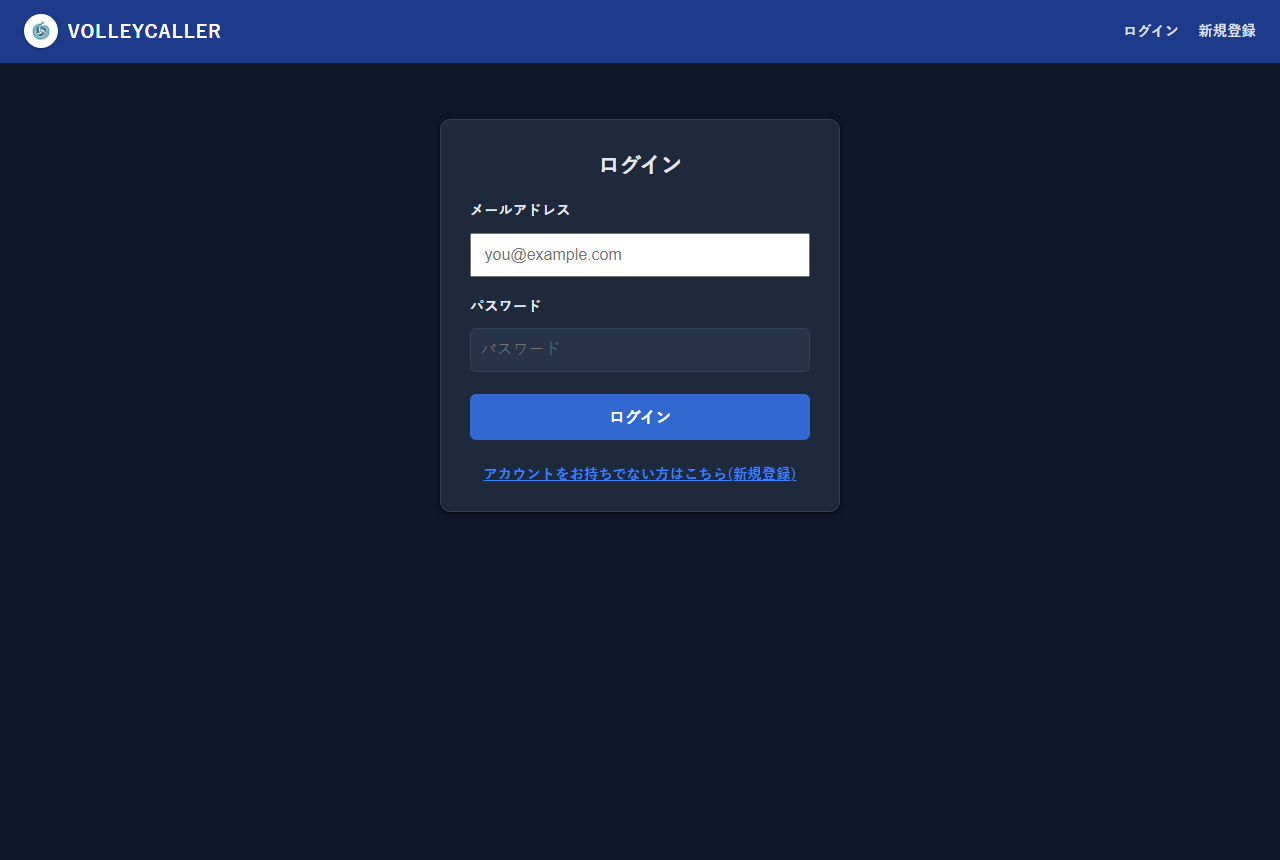Open ログイン link in the top navigation

pyautogui.click(x=1150, y=31)
